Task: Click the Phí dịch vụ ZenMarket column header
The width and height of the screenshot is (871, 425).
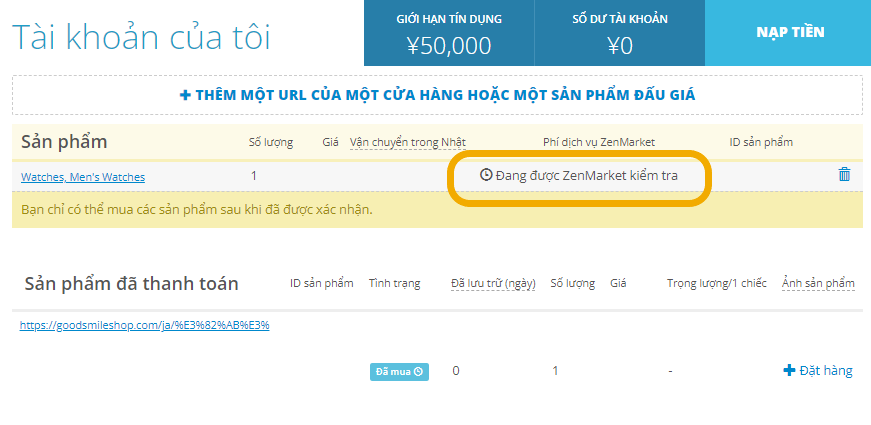Action: pyautogui.click(x=599, y=142)
